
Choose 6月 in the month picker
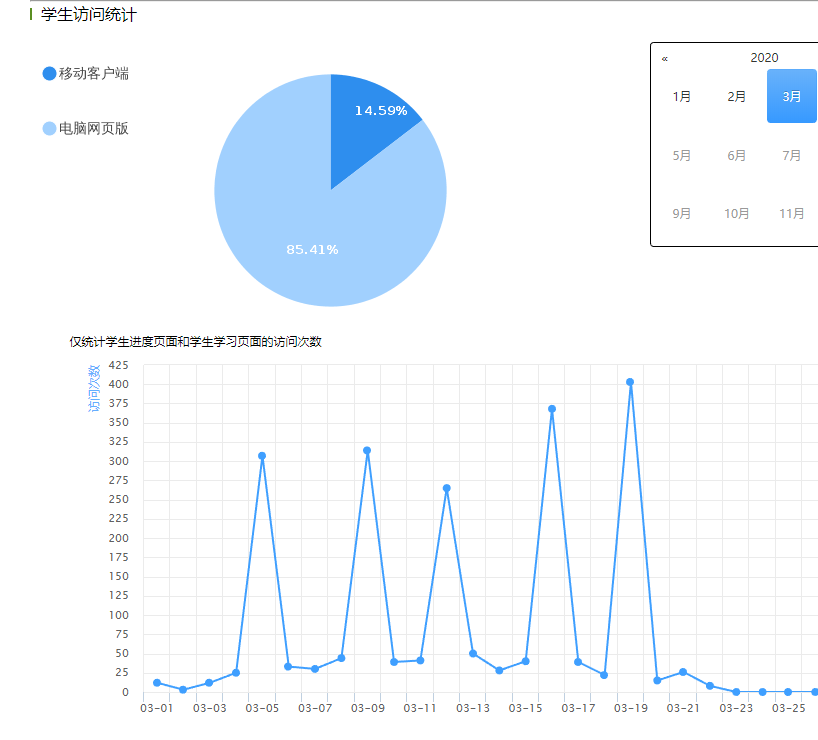click(x=737, y=155)
